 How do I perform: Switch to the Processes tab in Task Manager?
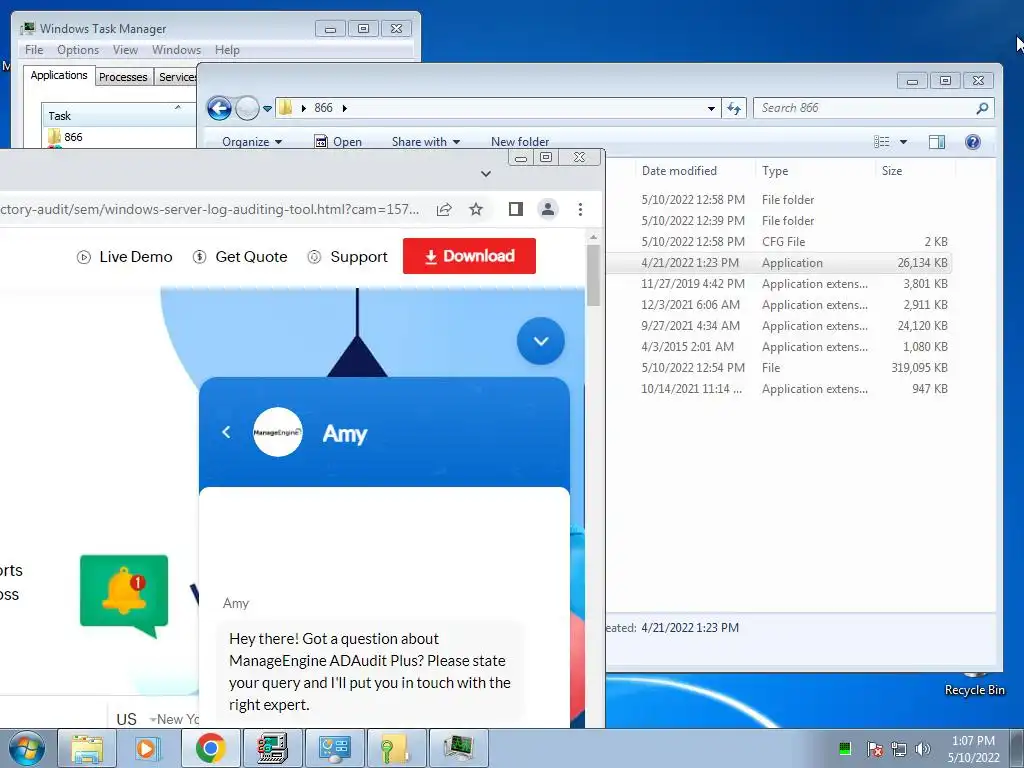point(123,77)
